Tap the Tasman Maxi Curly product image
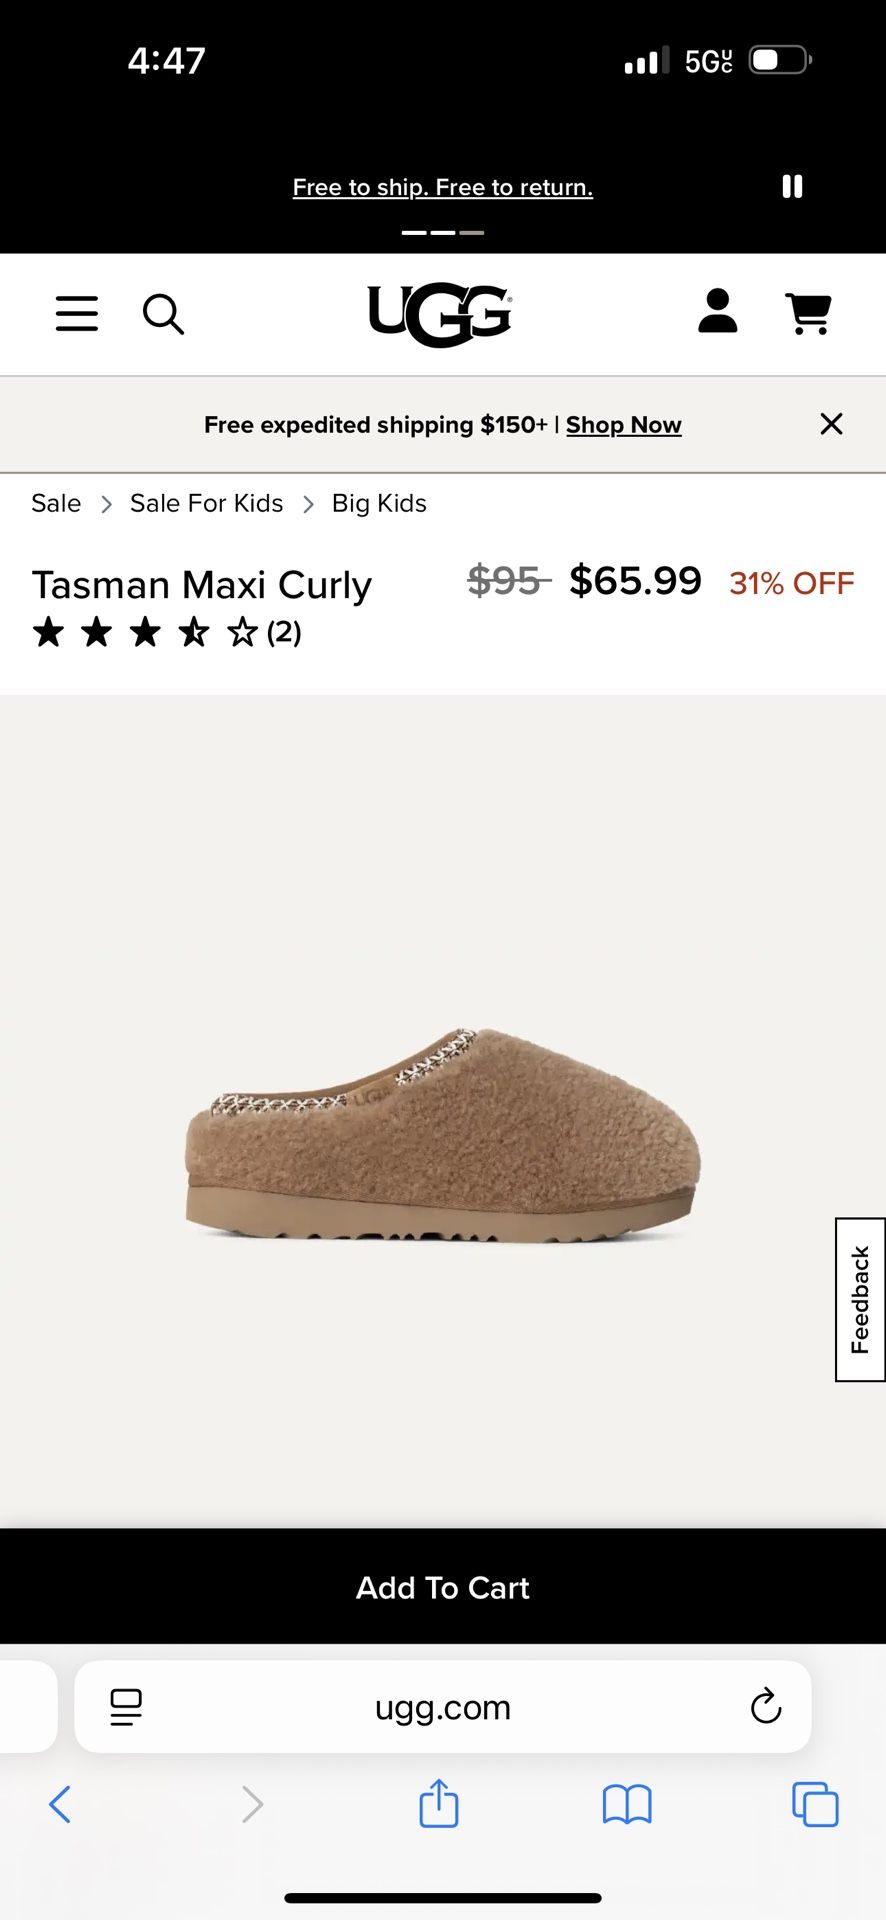 click(442, 1136)
